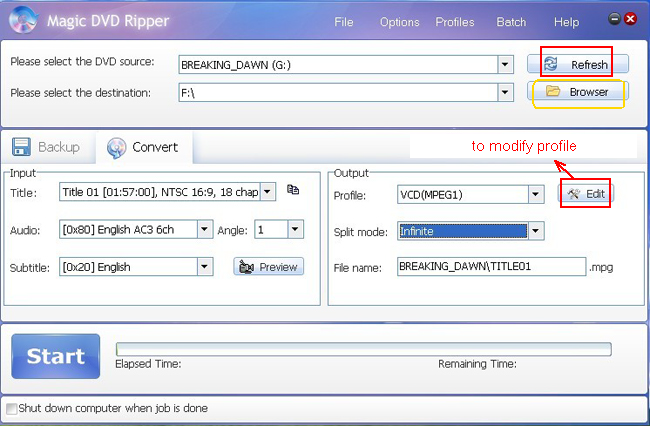
Task: Open the Angle dropdown
Action: (295, 229)
